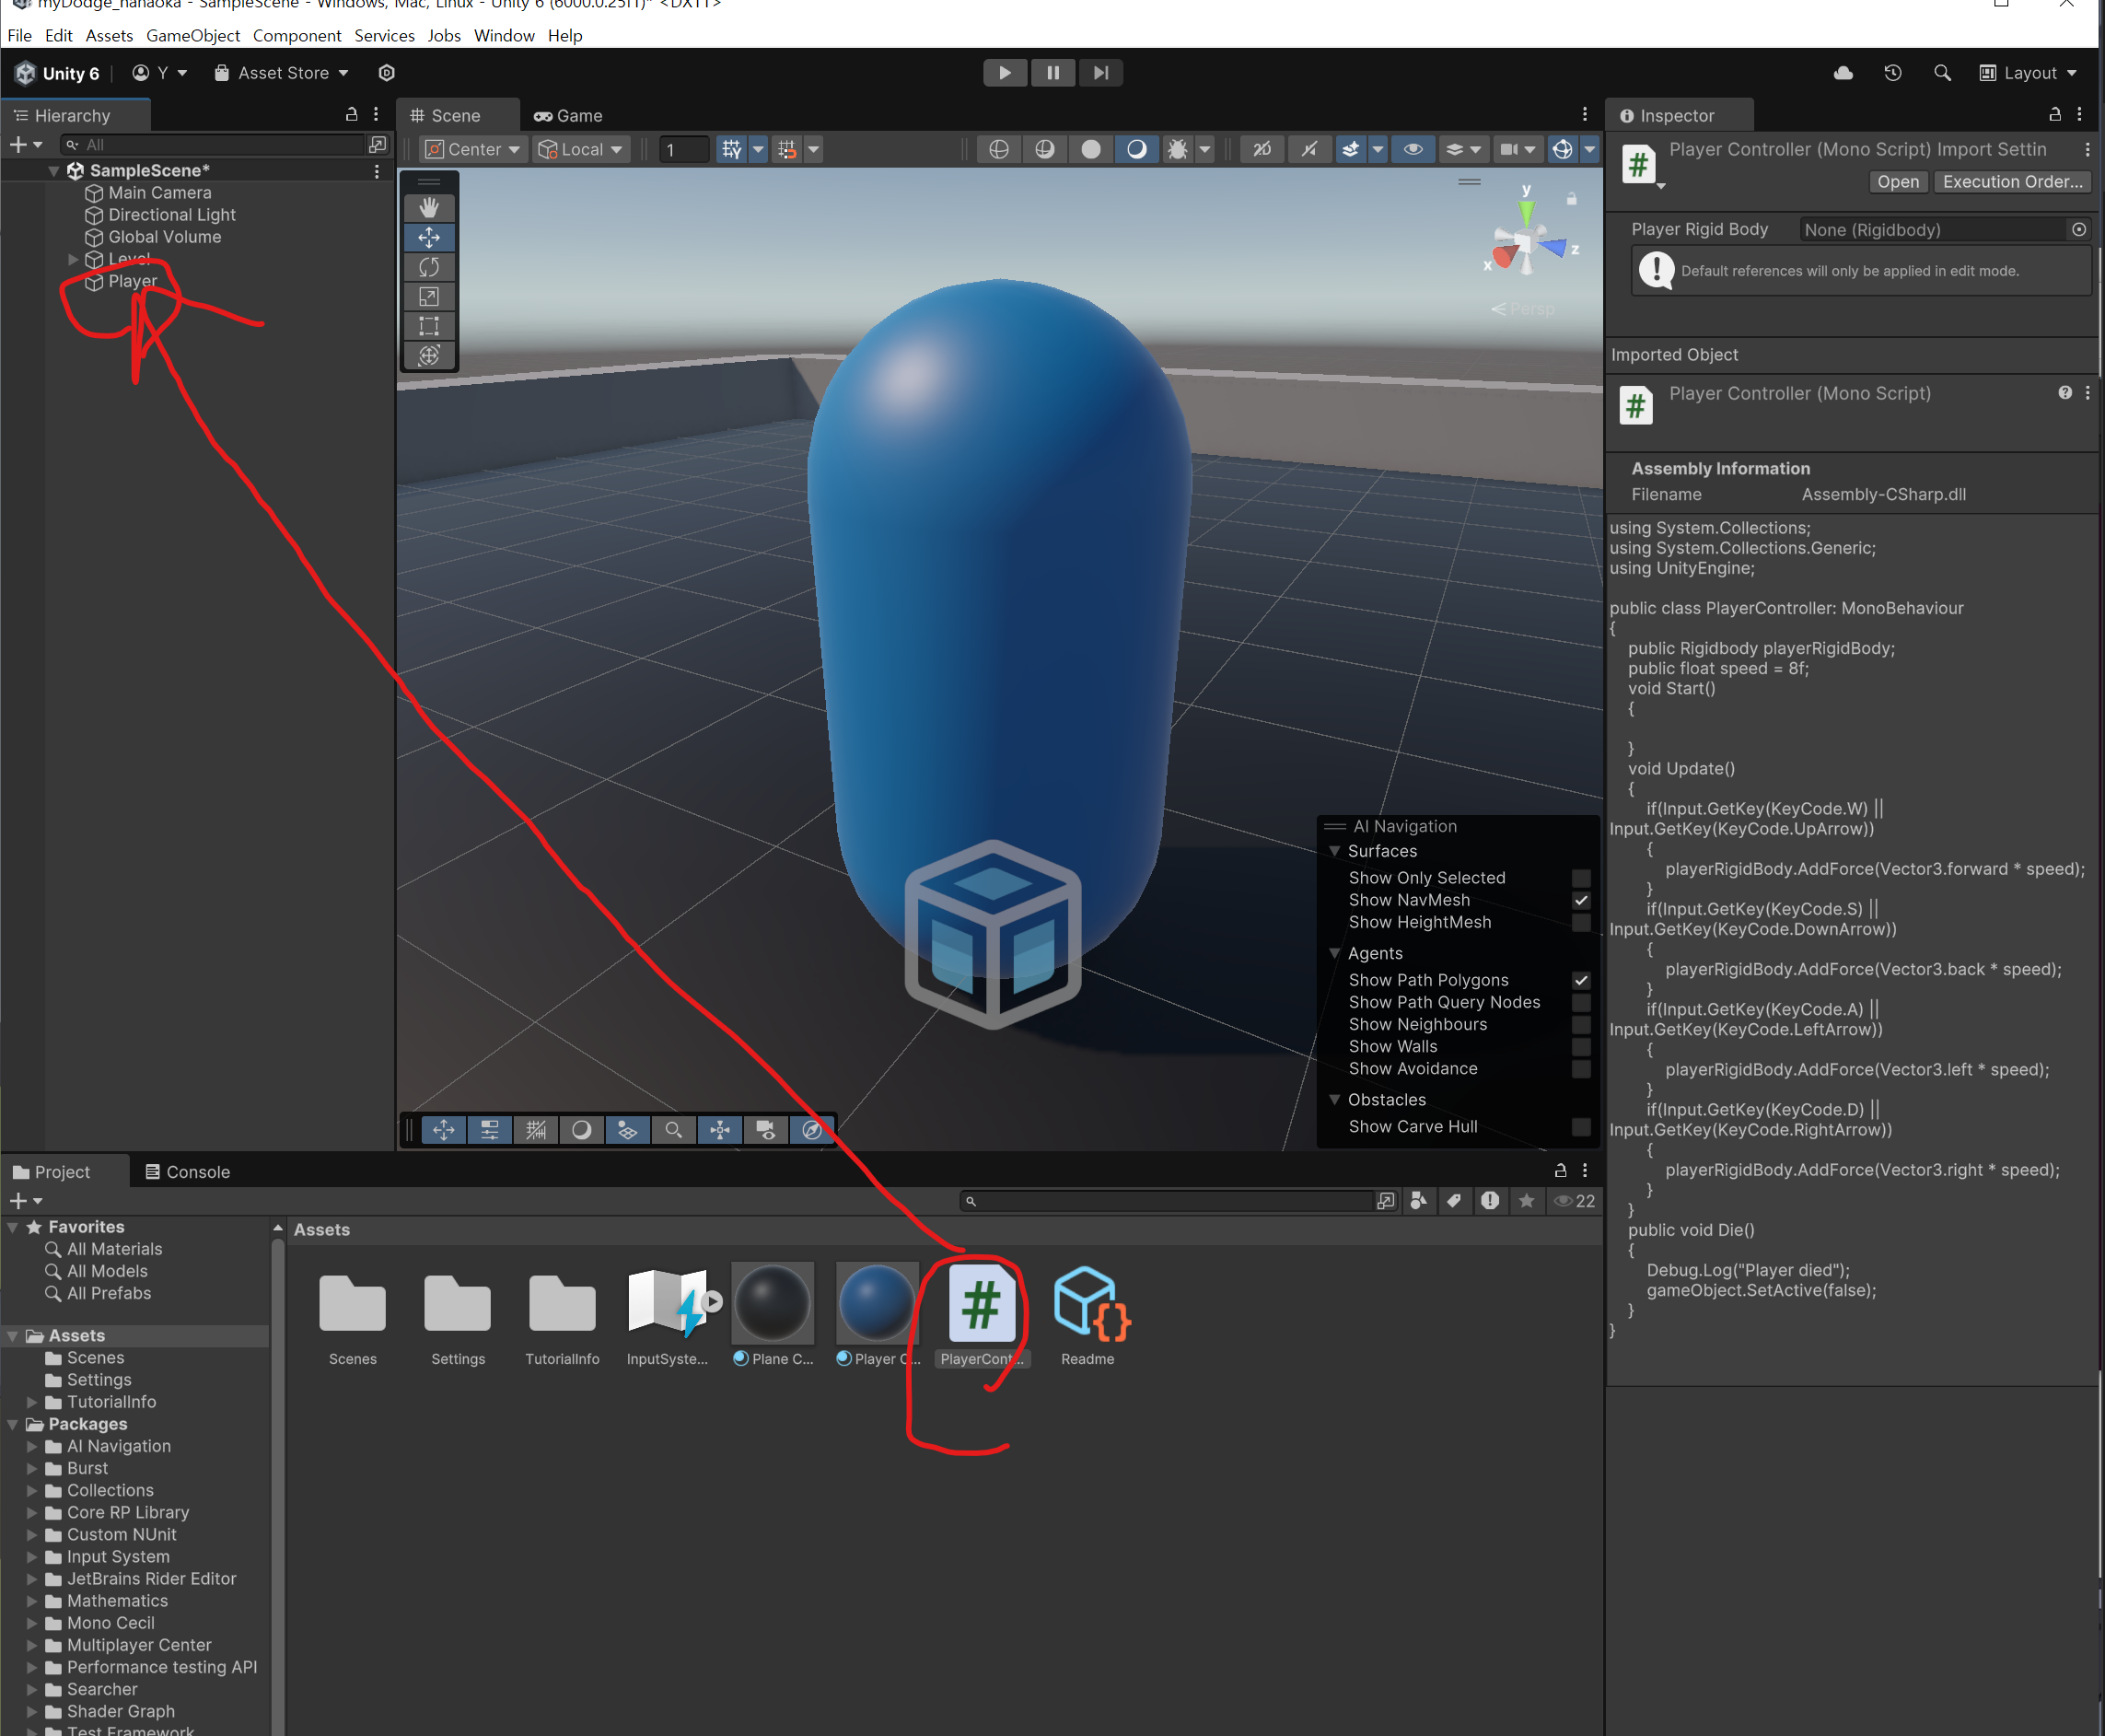Viewport: 2105px width, 1736px height.
Task: Click the Open script button
Action: [x=1897, y=182]
